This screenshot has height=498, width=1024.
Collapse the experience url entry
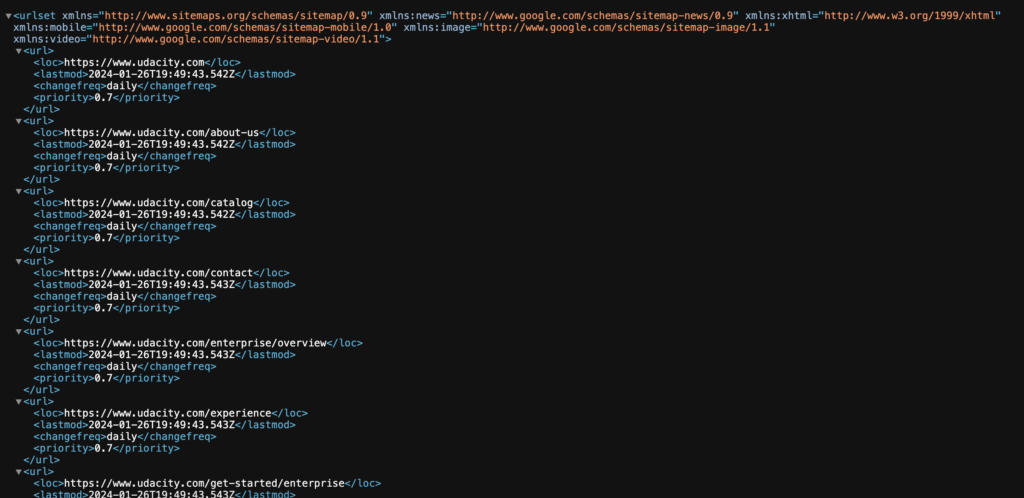tap(19, 401)
